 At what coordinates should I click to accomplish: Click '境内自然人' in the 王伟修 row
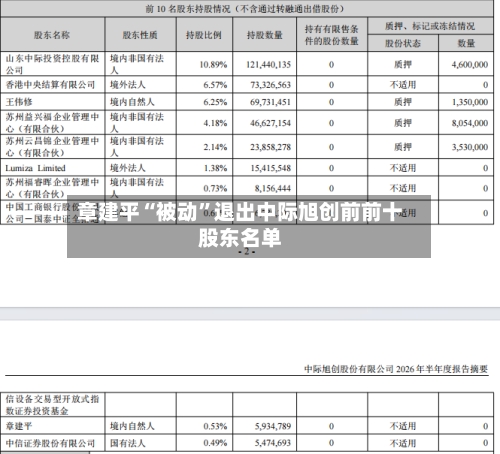[x=132, y=102]
